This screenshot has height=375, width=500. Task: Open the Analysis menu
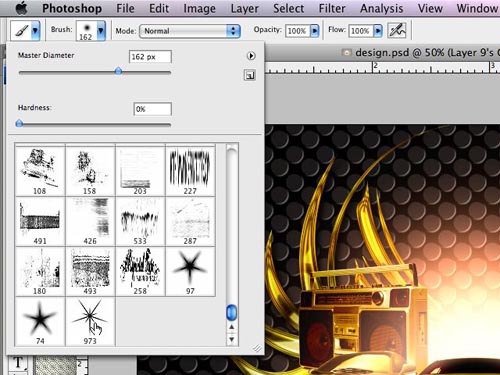coord(381,8)
